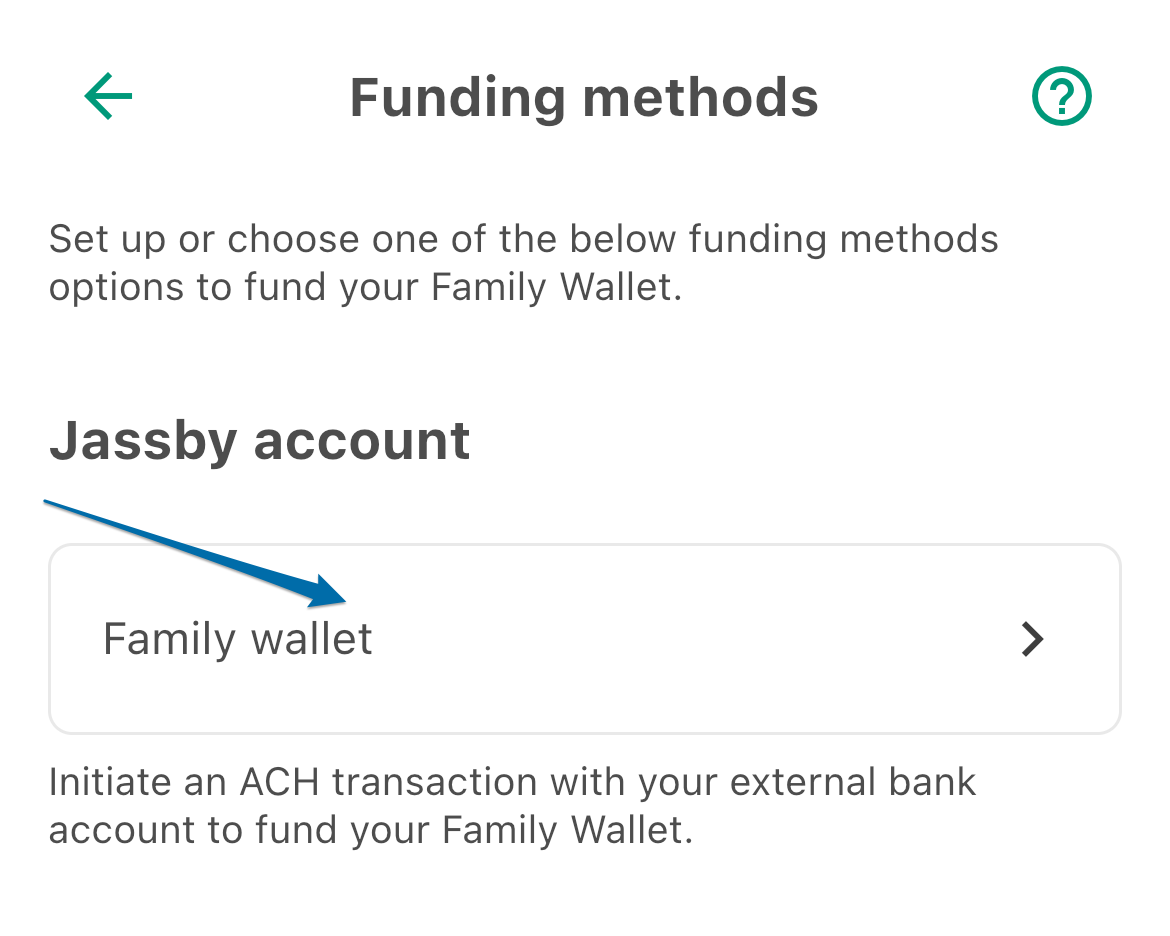Click "external bank" in the ACH note
This screenshot has height=936, width=1170.
tap(853, 782)
